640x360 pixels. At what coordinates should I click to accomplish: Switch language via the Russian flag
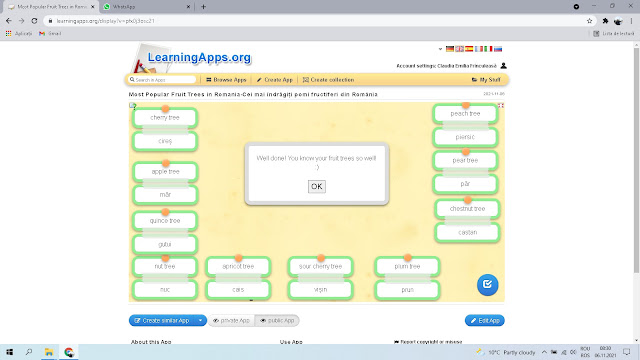(x=498, y=49)
